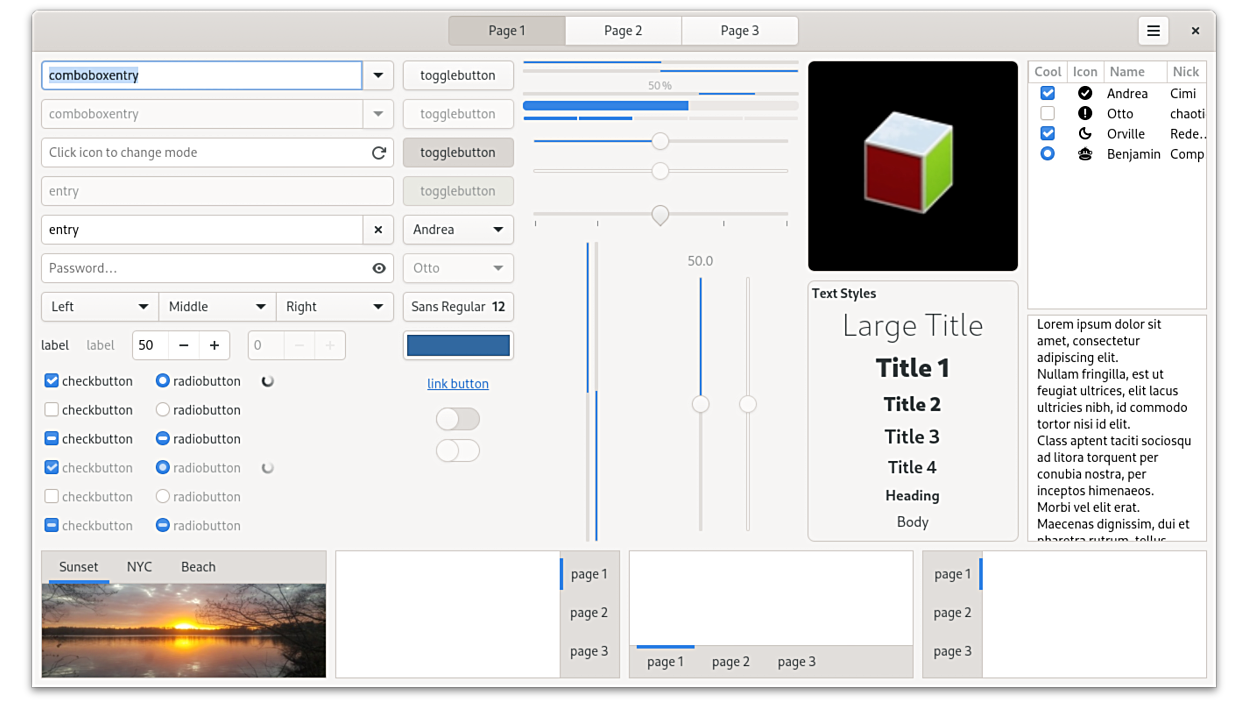Turn on the first switch under link button
1248x702 pixels.
tap(458, 419)
